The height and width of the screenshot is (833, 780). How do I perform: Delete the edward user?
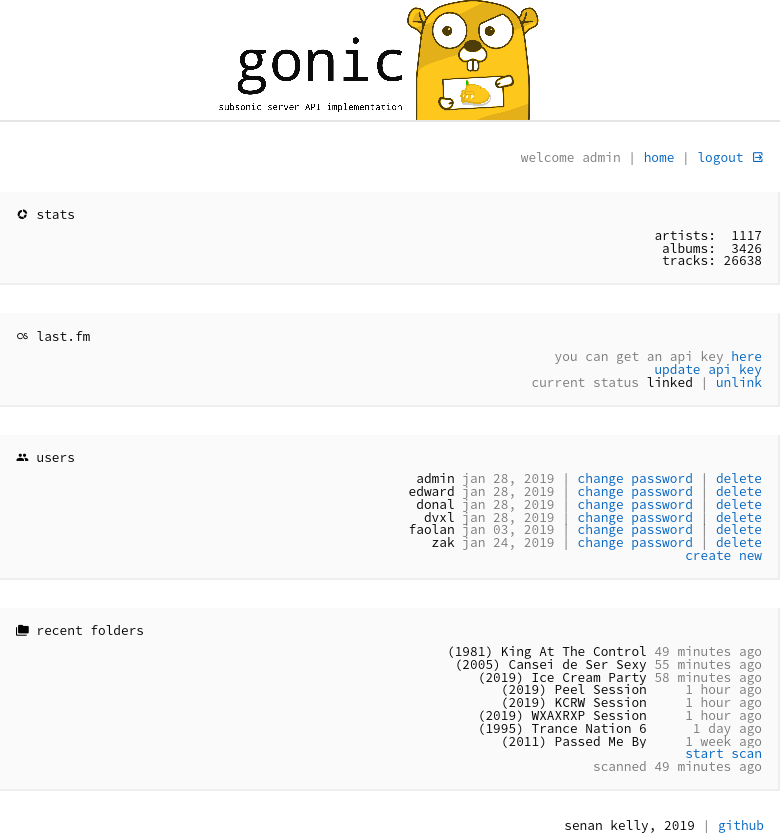tap(738, 492)
